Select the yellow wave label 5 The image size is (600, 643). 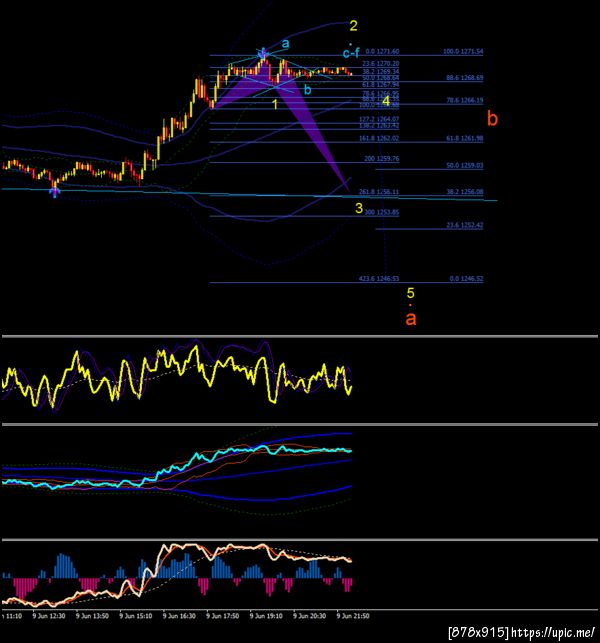[x=410, y=293]
